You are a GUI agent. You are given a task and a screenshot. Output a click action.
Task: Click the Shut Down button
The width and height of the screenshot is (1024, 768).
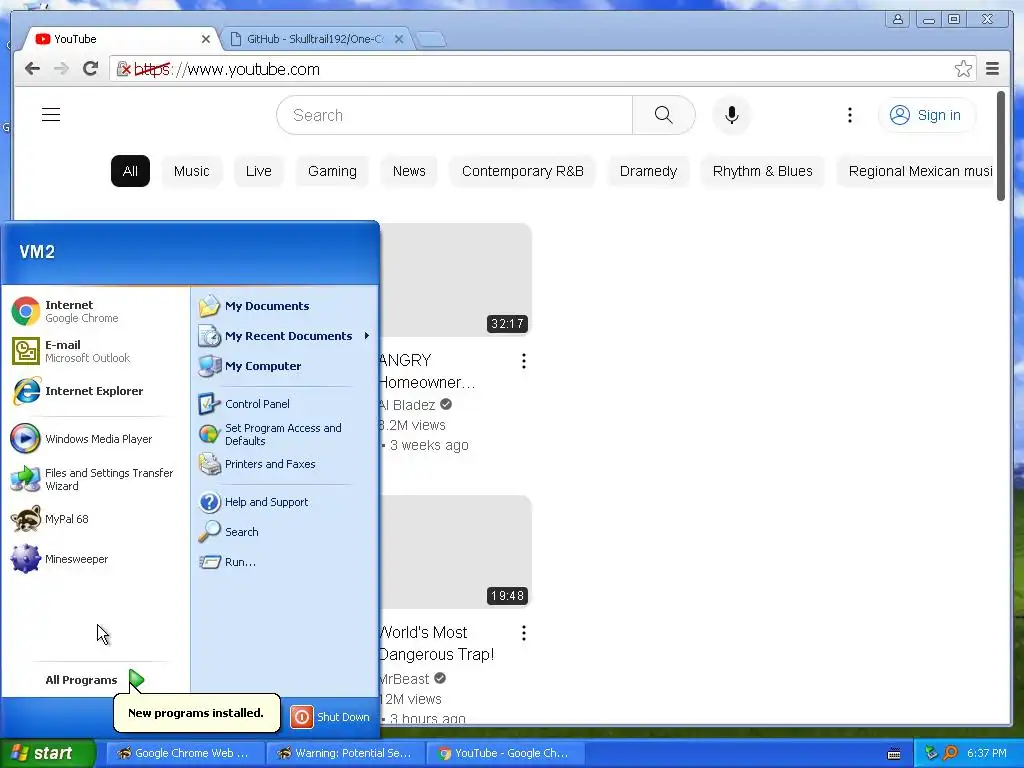pos(330,716)
